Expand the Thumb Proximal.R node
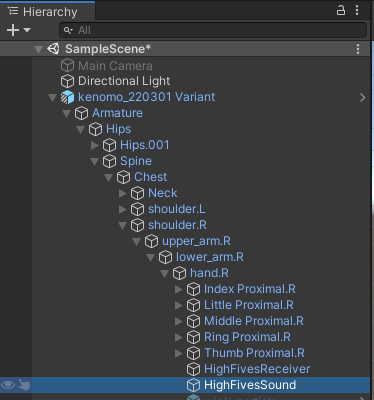The width and height of the screenshot is (374, 400). (179, 353)
